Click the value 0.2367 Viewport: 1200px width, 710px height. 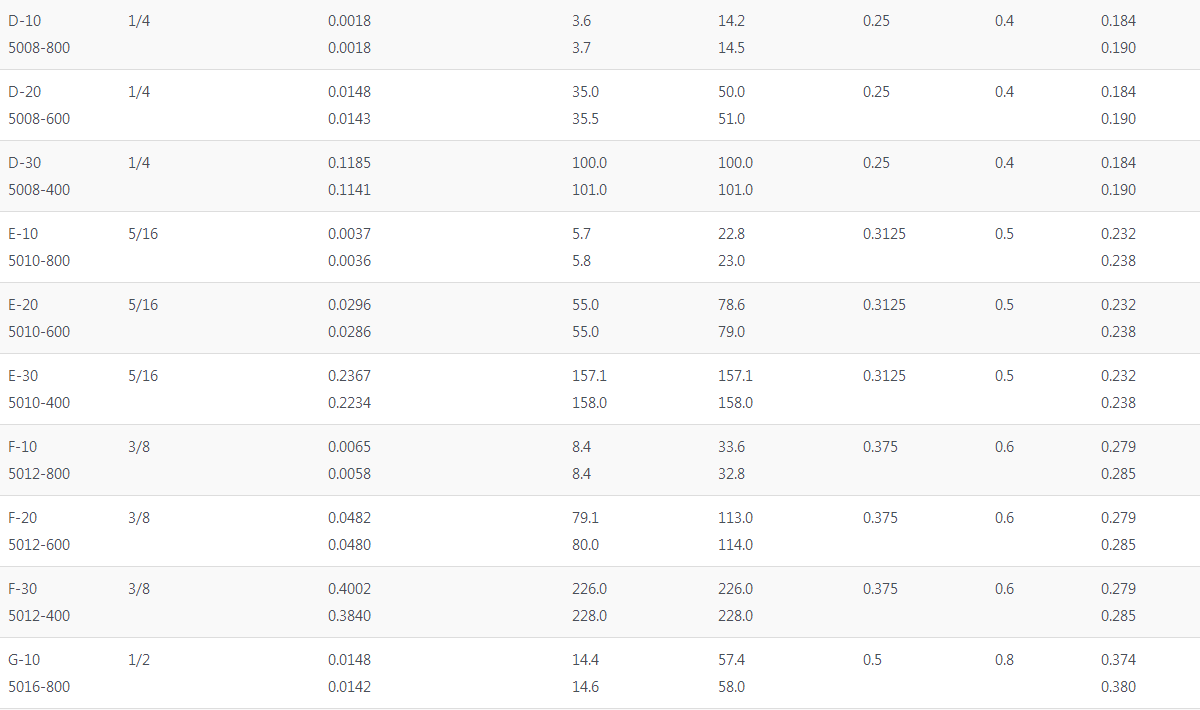[x=349, y=376]
